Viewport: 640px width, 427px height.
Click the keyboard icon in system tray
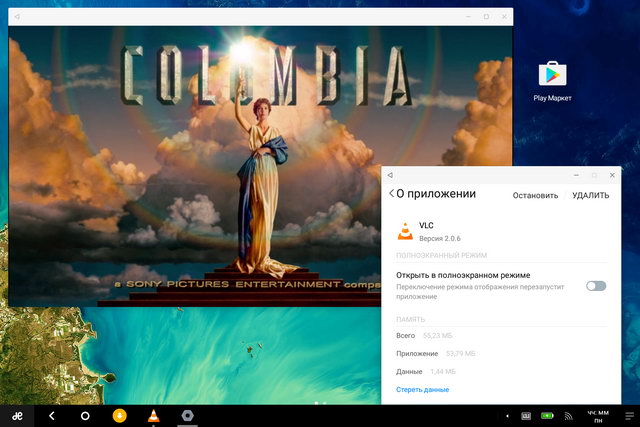click(526, 416)
